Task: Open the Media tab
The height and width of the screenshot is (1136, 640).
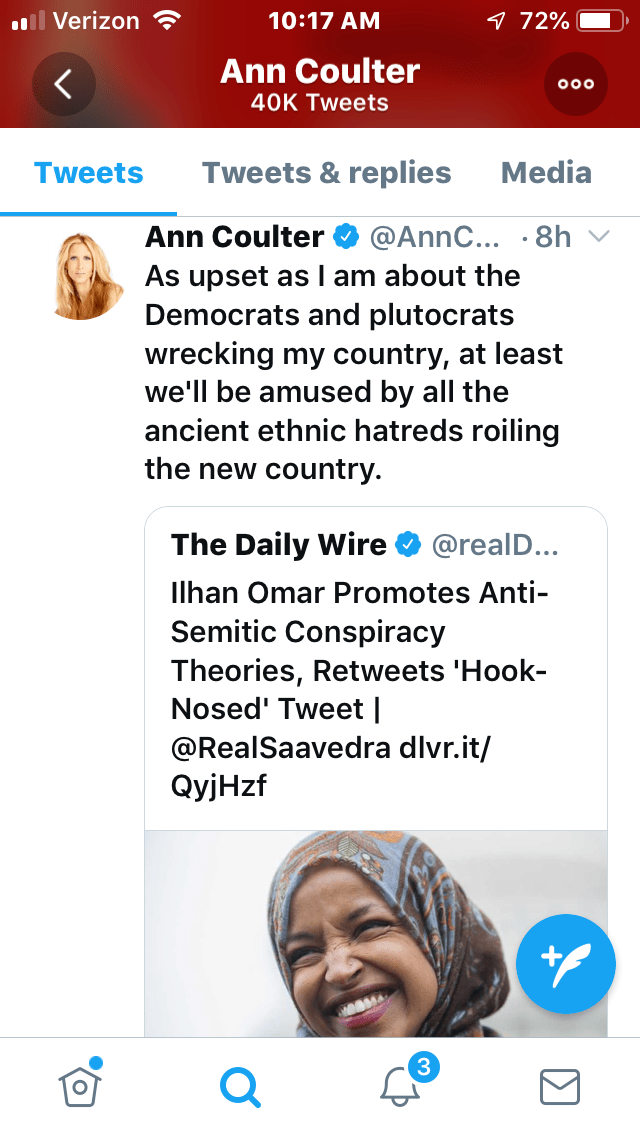Action: click(546, 173)
